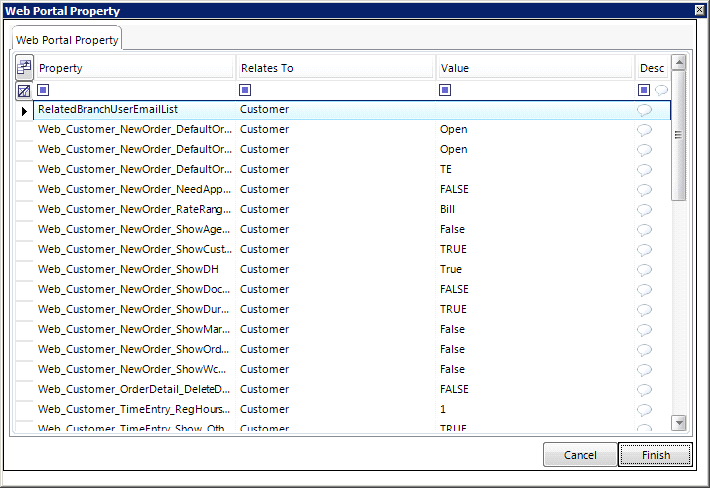Click the Bill value cell

pyautogui.click(x=535, y=209)
